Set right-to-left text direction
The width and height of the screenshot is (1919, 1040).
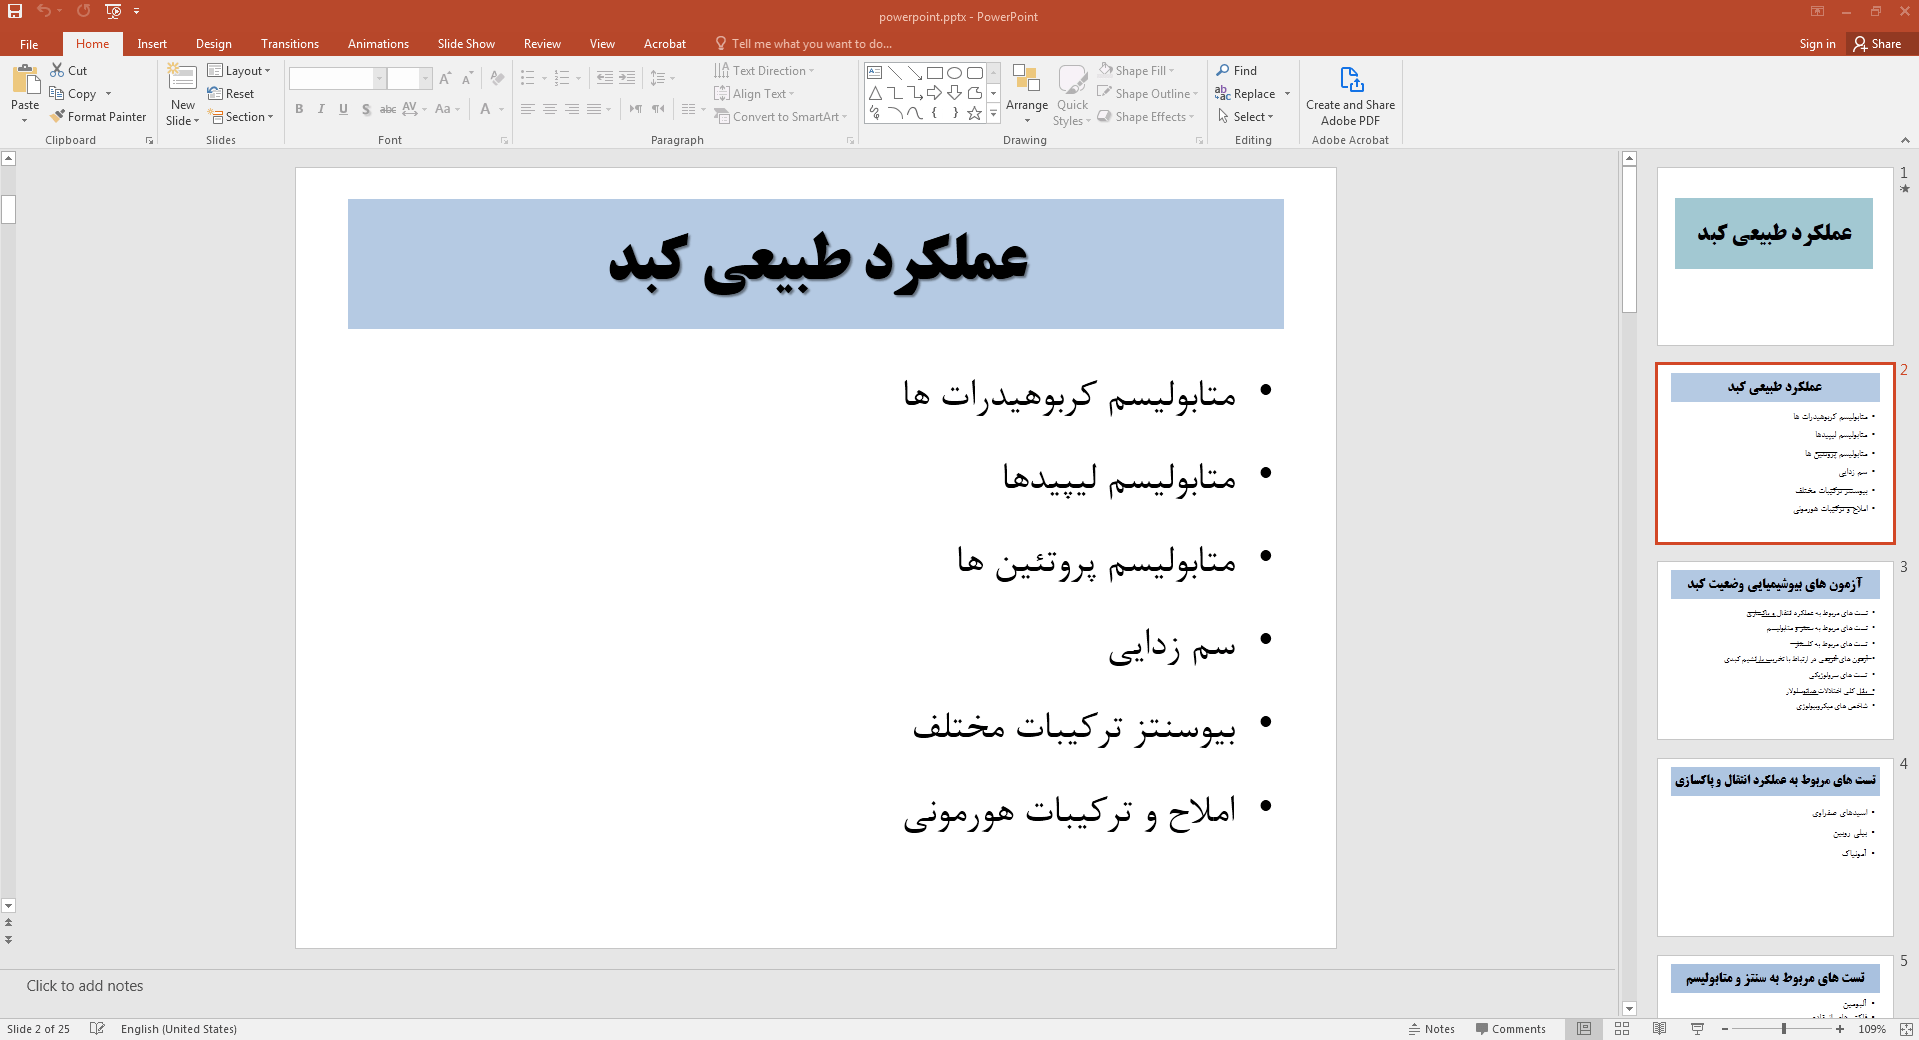click(658, 109)
